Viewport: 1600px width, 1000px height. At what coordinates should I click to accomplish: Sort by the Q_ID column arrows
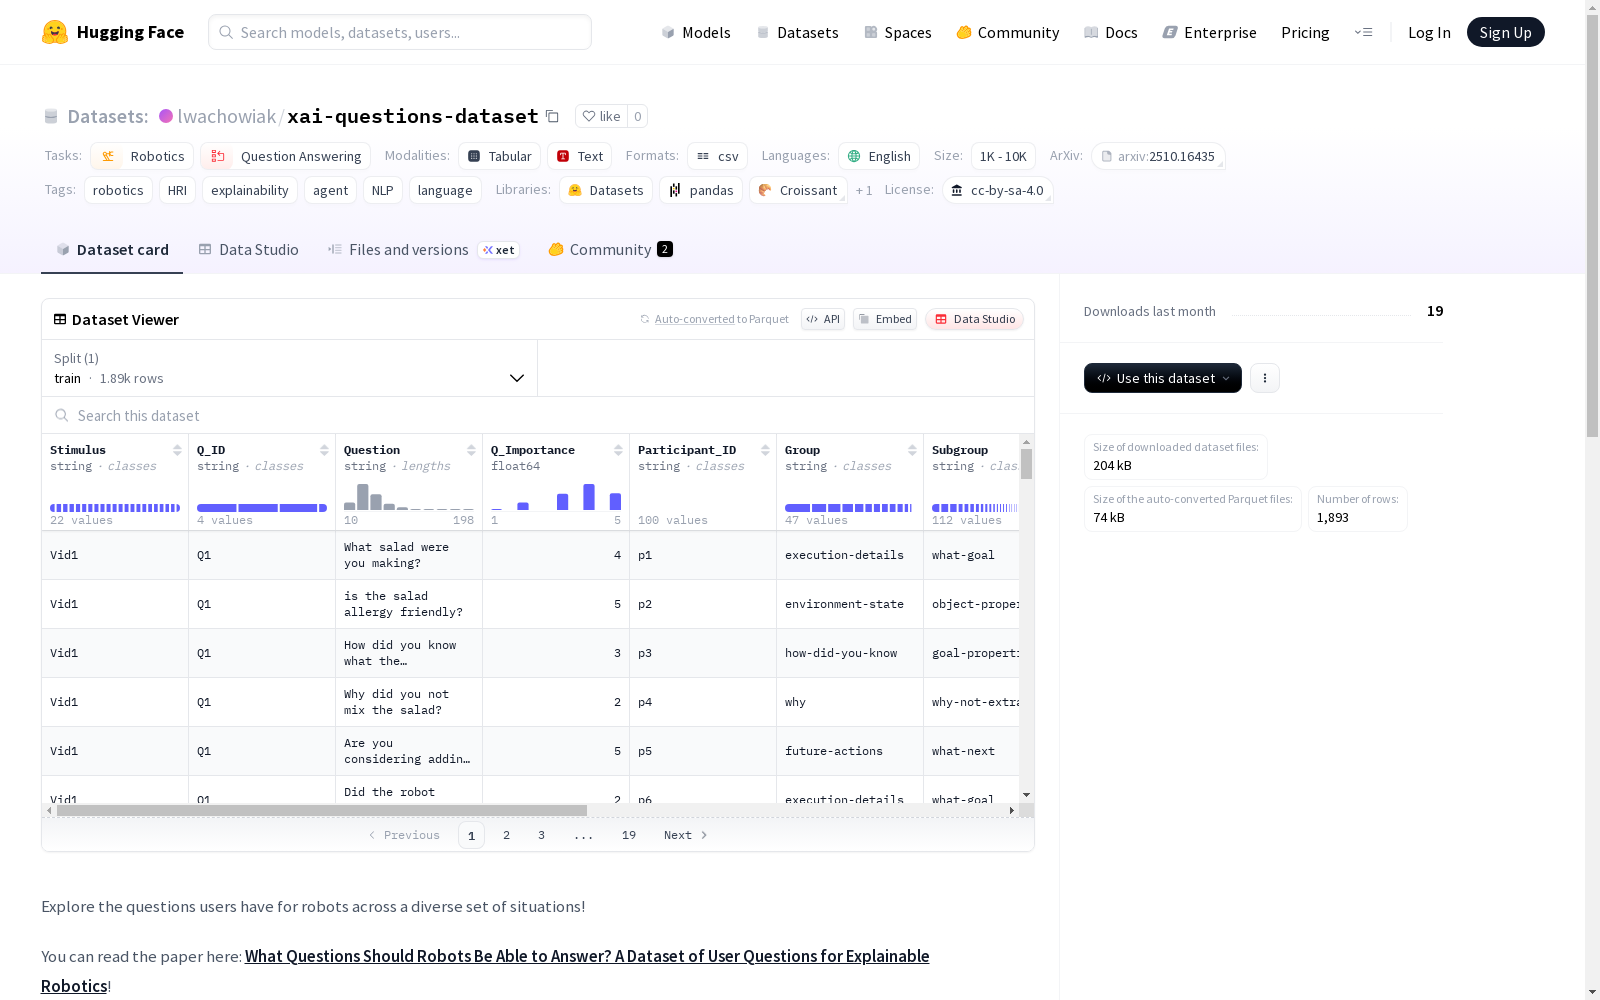(324, 450)
